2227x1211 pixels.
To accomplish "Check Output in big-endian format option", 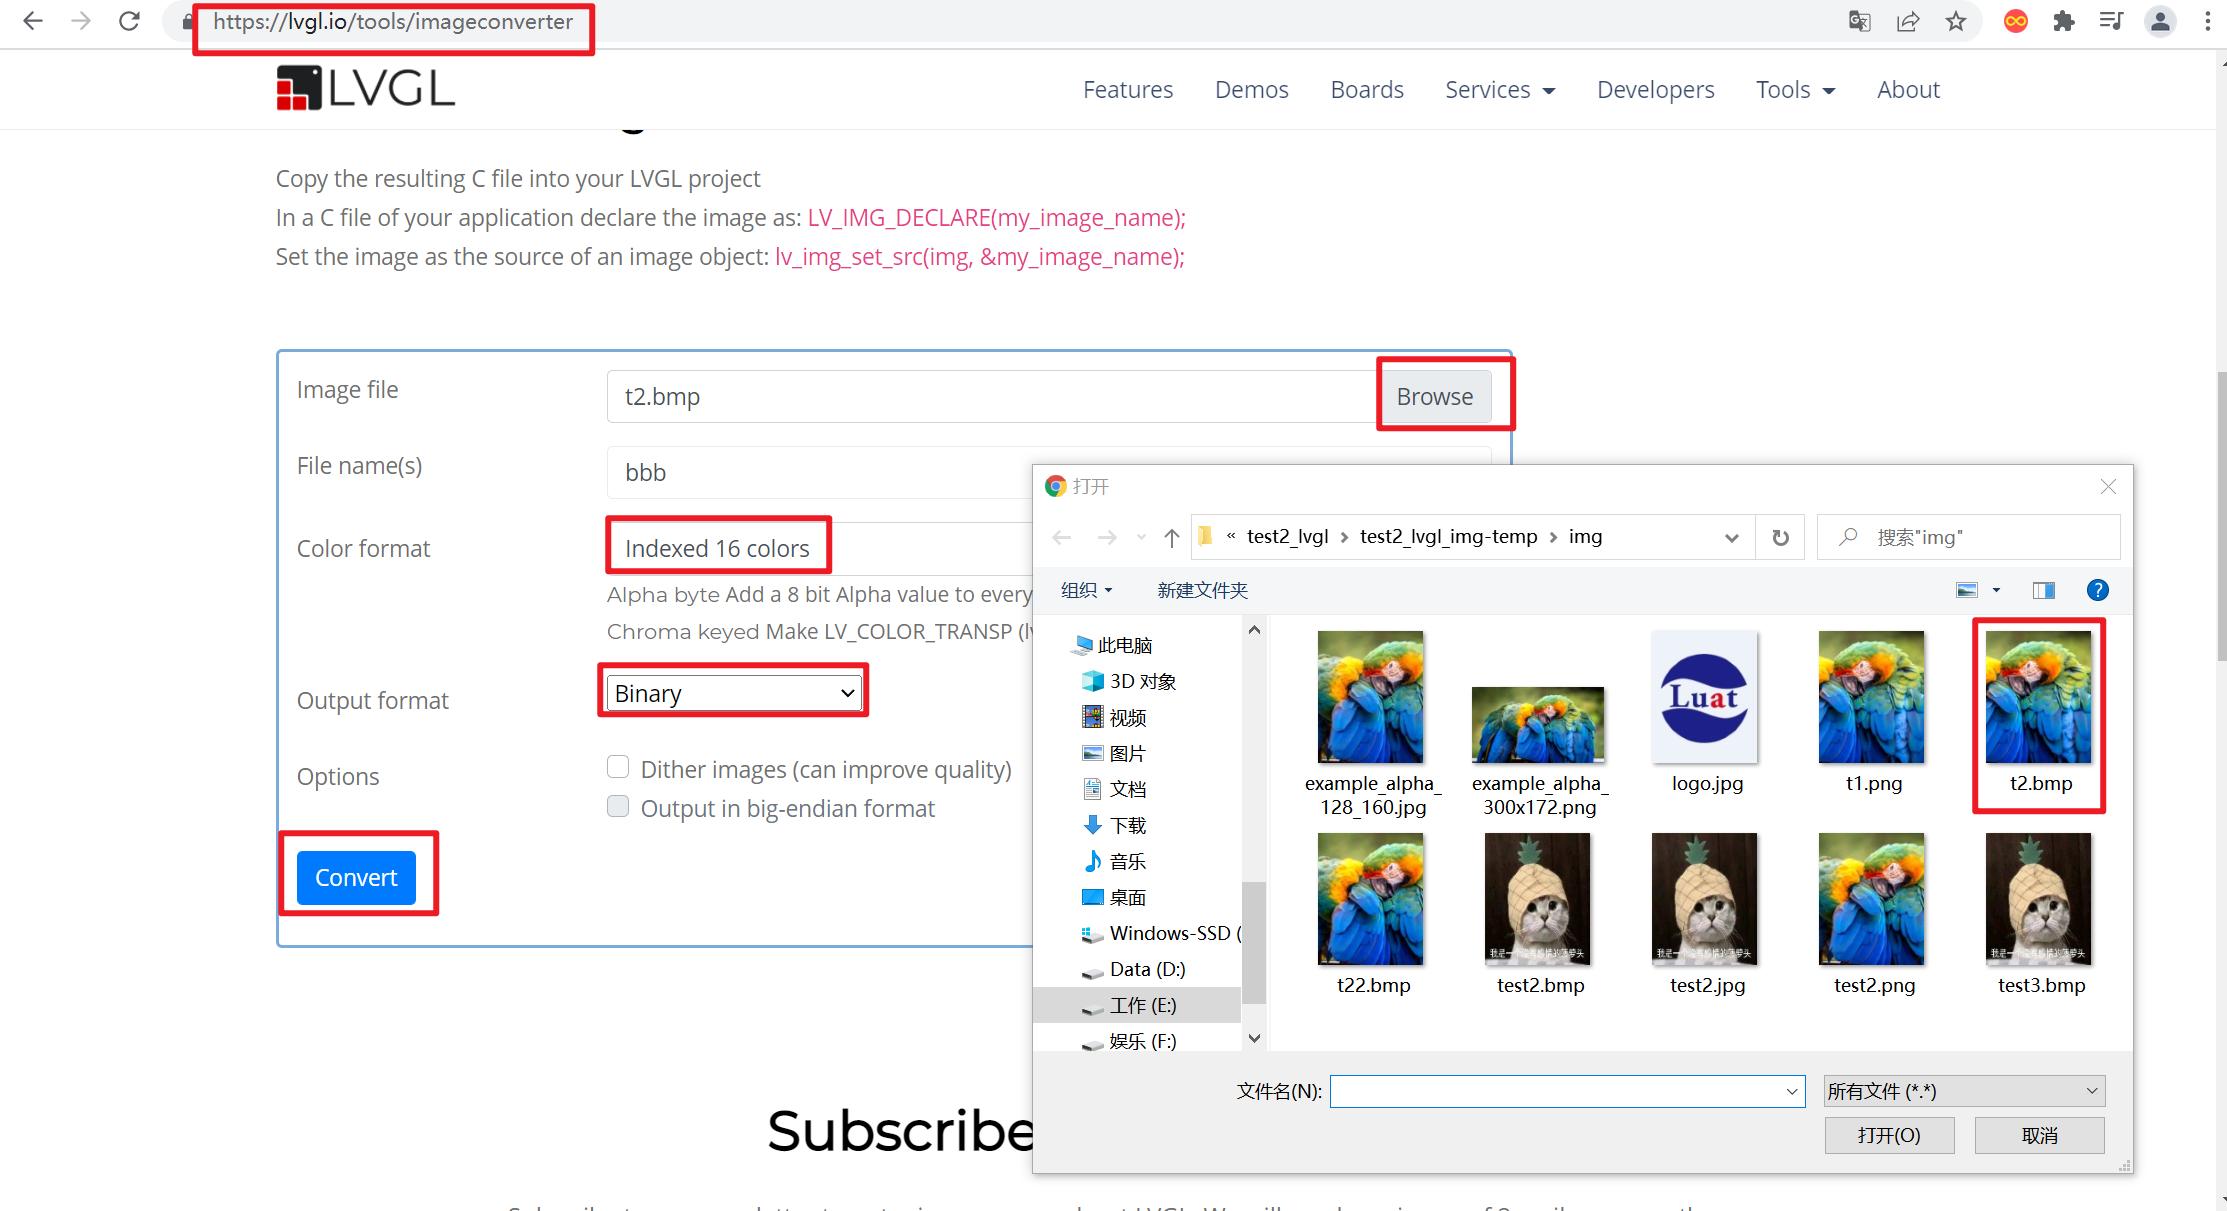I will [618, 806].
